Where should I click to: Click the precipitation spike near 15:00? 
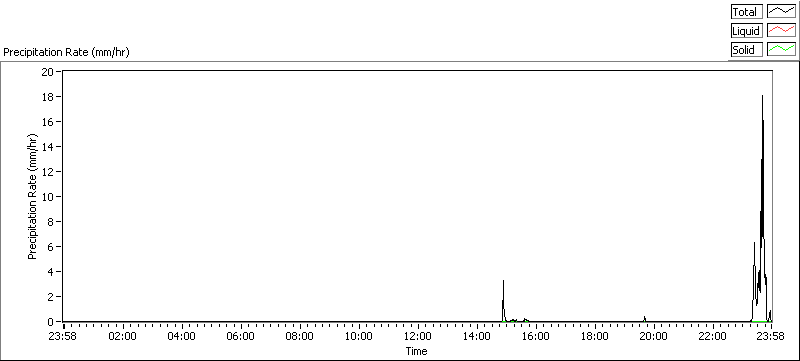click(503, 281)
